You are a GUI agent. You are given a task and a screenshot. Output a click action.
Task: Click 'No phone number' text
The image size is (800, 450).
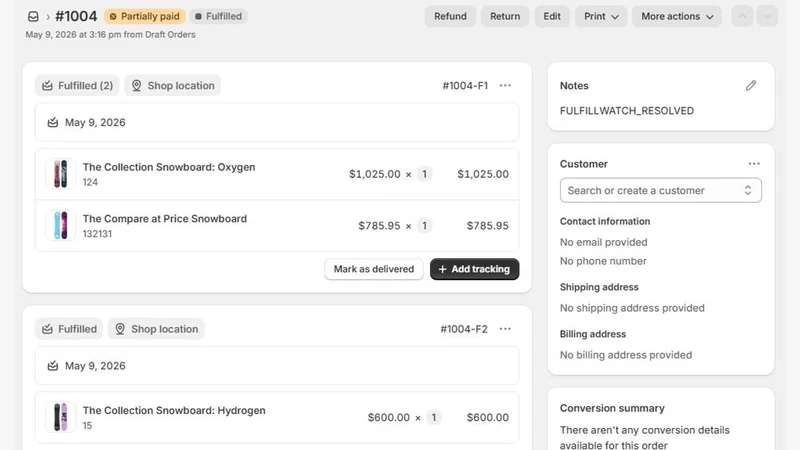(603, 261)
